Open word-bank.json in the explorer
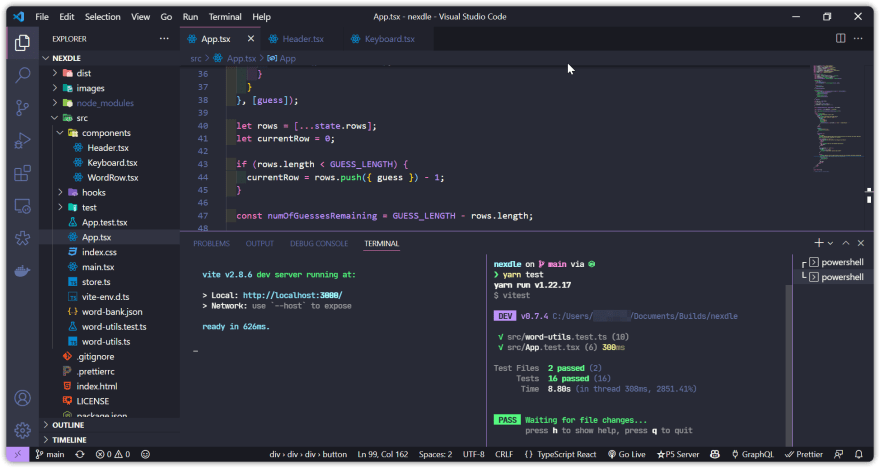The height and width of the screenshot is (468, 880). pos(112,311)
